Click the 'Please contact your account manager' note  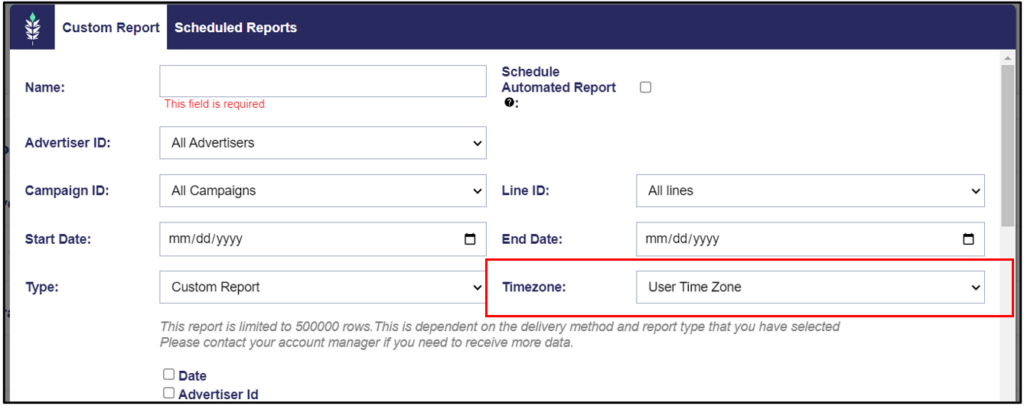pos(366,342)
